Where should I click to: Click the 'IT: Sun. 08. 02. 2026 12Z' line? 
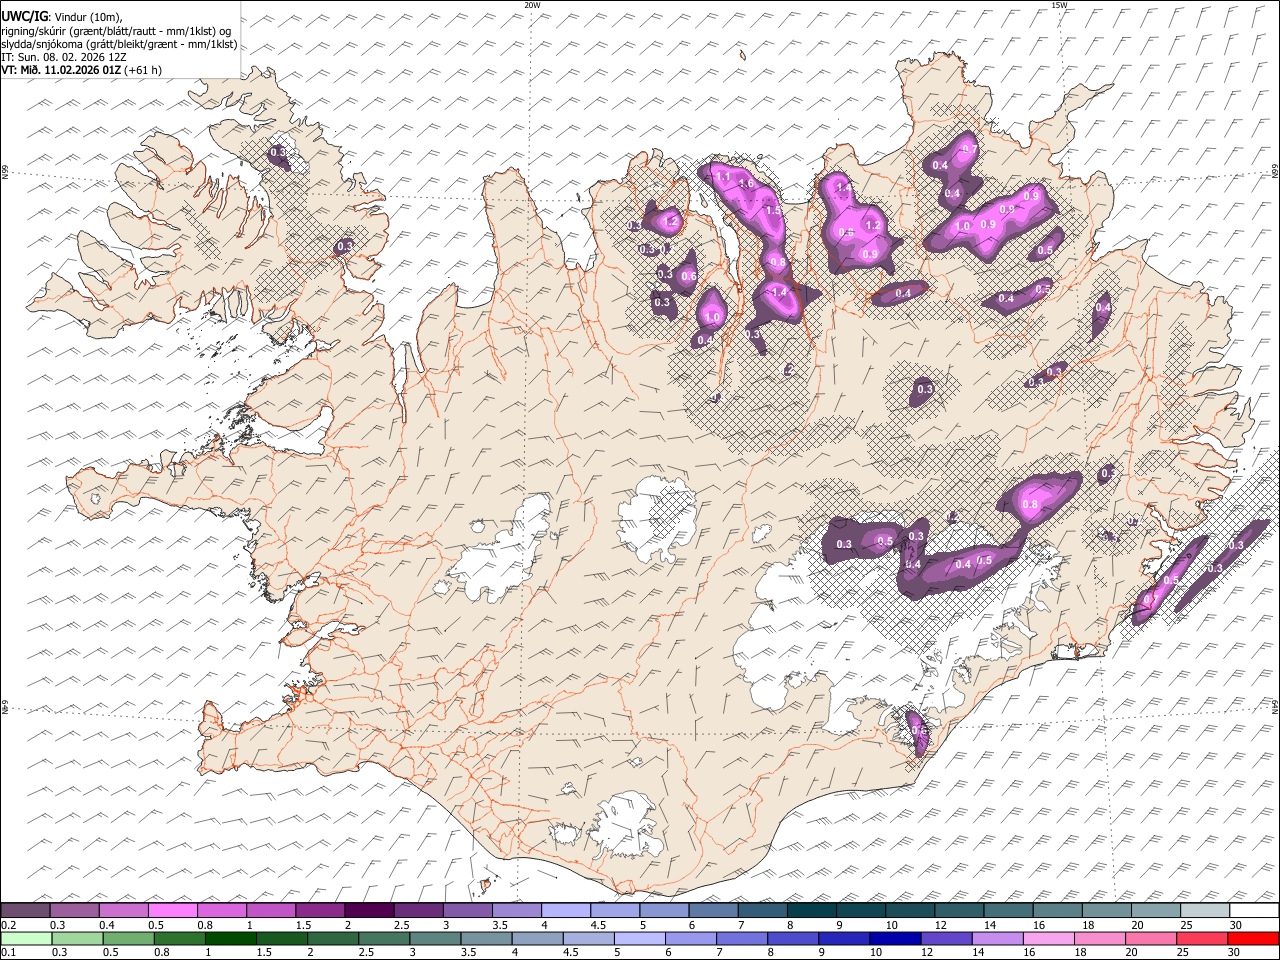coord(64,57)
